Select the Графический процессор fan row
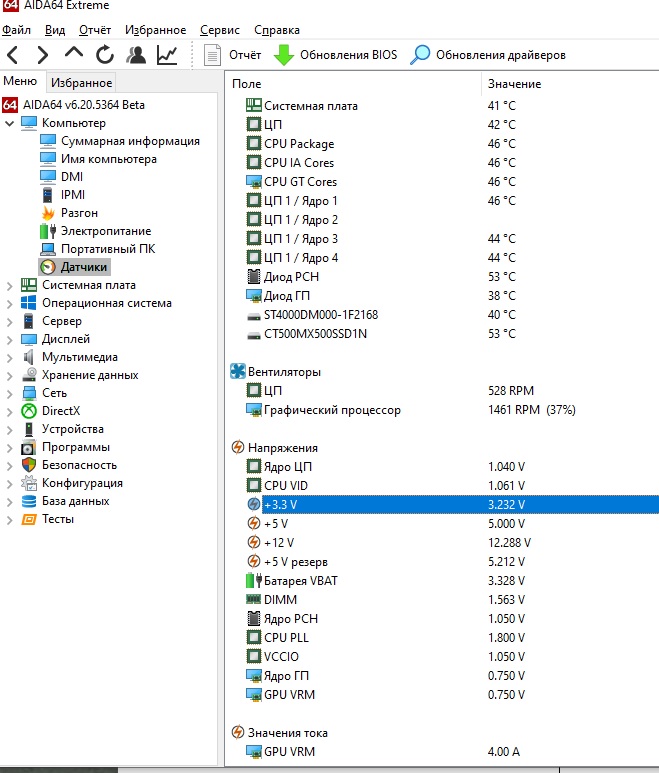This screenshot has width=659, height=773. pos(442,410)
